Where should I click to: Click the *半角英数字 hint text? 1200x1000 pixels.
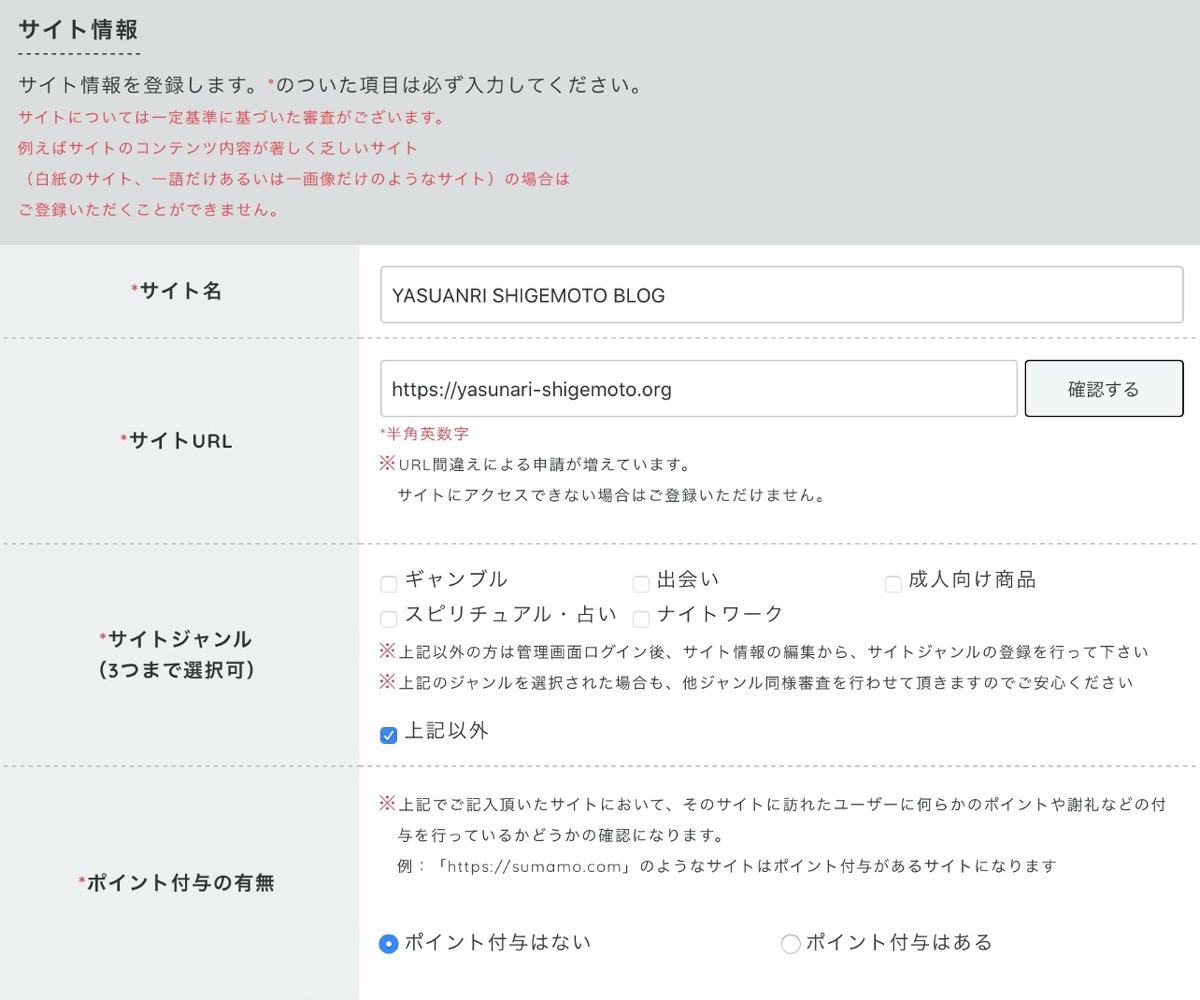pyautogui.click(x=424, y=434)
